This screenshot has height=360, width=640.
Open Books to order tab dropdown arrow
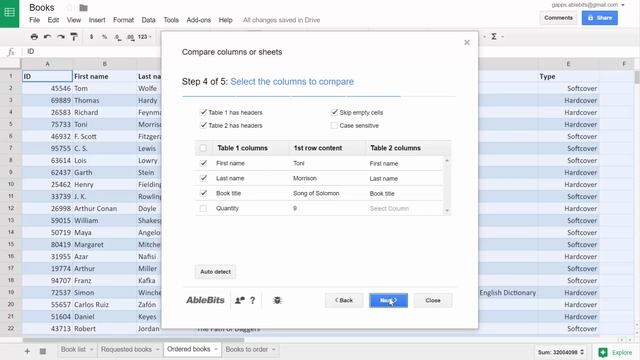click(x=274, y=350)
